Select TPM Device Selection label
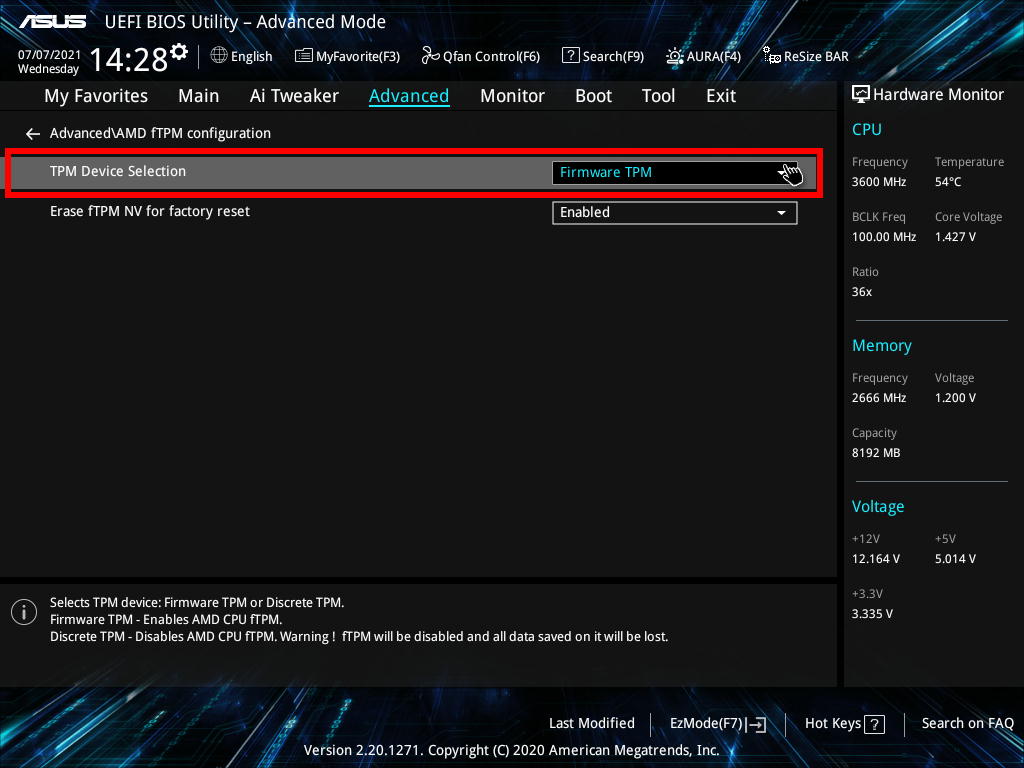Viewport: 1024px width, 768px height. click(x=118, y=171)
